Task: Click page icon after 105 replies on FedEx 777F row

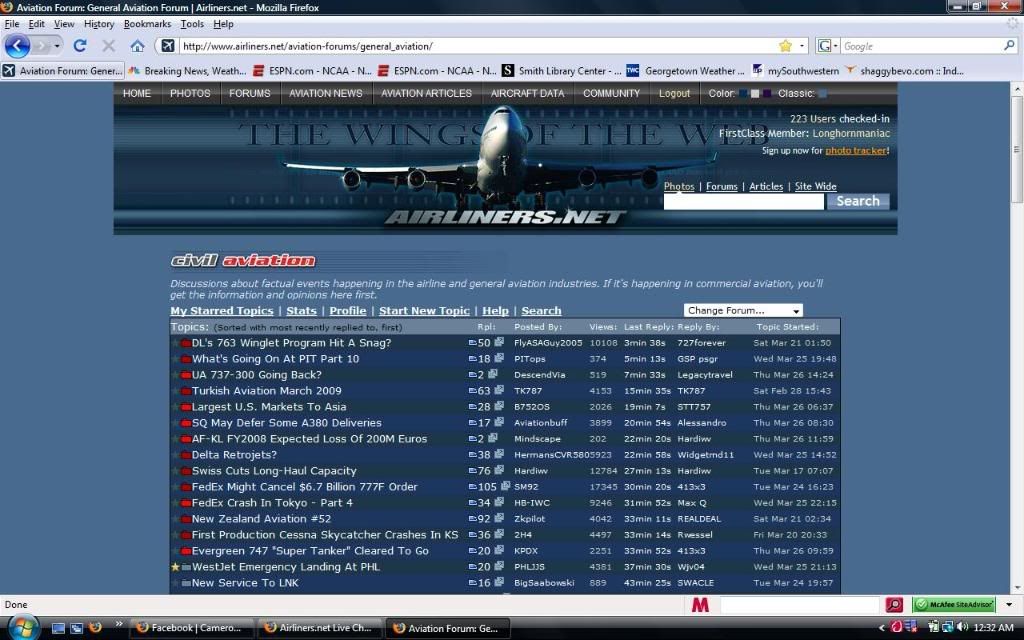Action: point(505,487)
